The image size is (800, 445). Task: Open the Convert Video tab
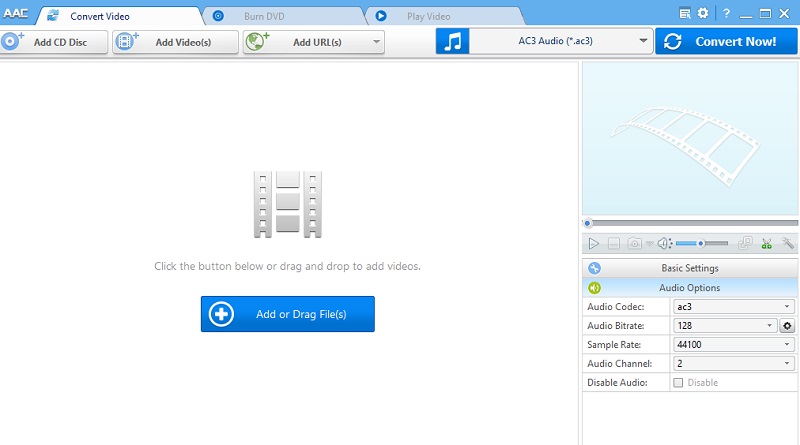click(119, 16)
